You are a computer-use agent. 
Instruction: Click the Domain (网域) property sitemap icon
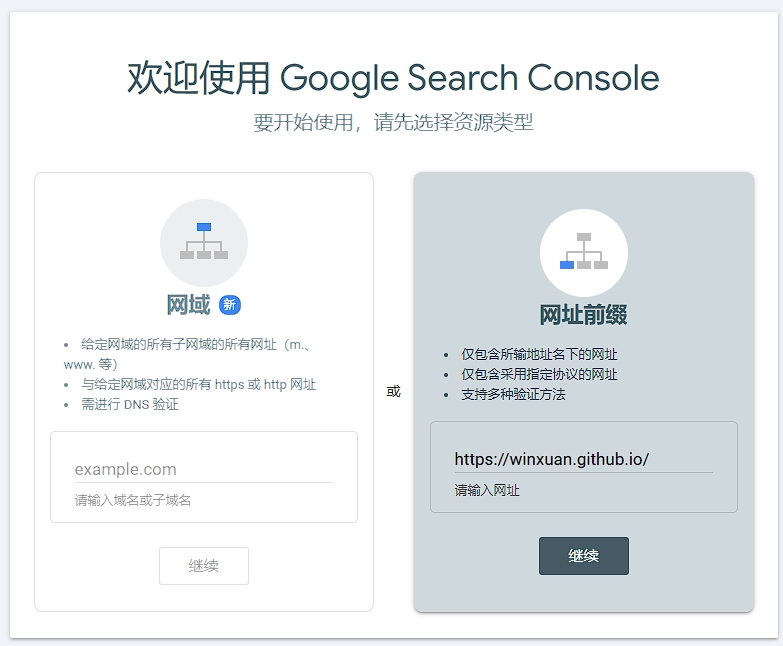pyautogui.click(x=204, y=241)
